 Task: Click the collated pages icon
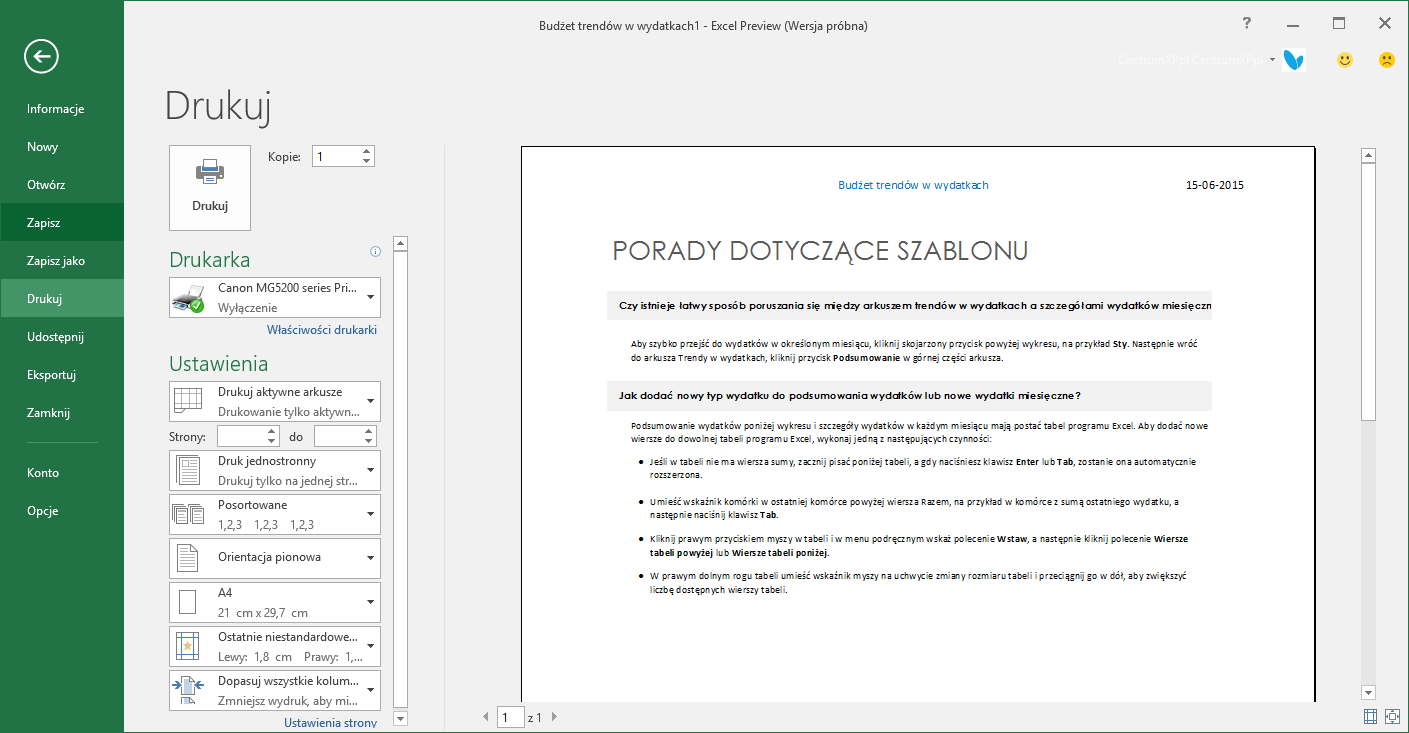point(188,514)
